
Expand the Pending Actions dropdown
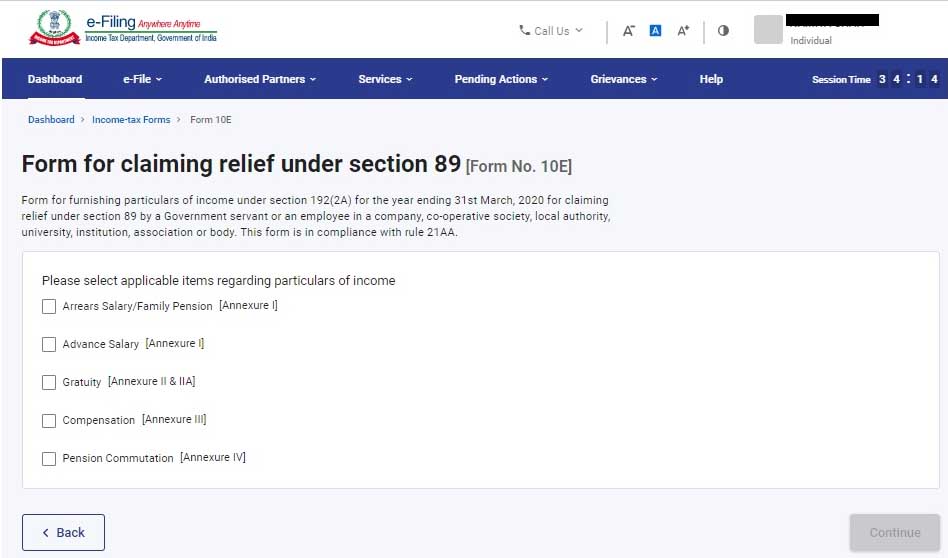[x=501, y=79]
